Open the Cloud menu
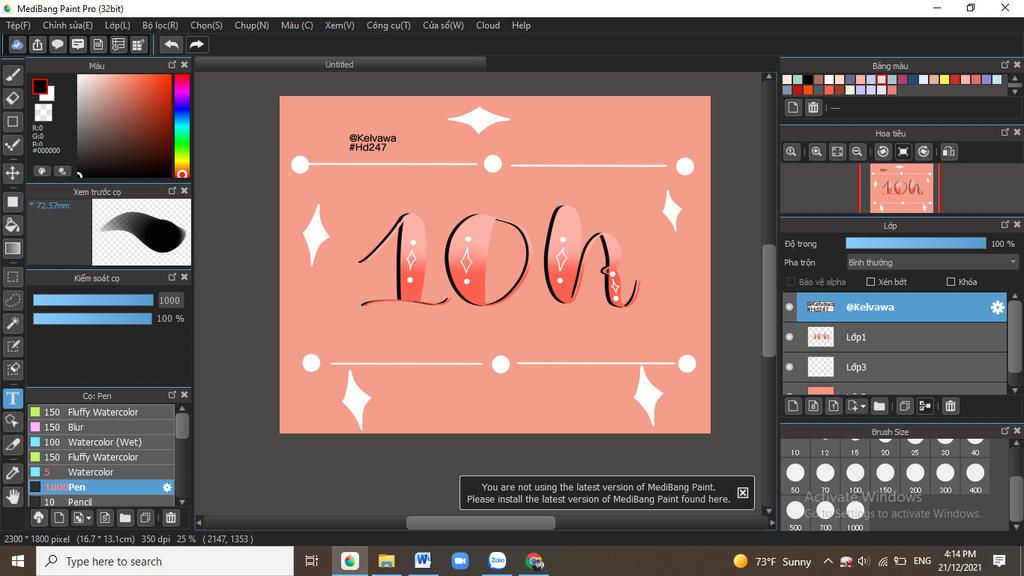The image size is (1024, 576). 488,25
